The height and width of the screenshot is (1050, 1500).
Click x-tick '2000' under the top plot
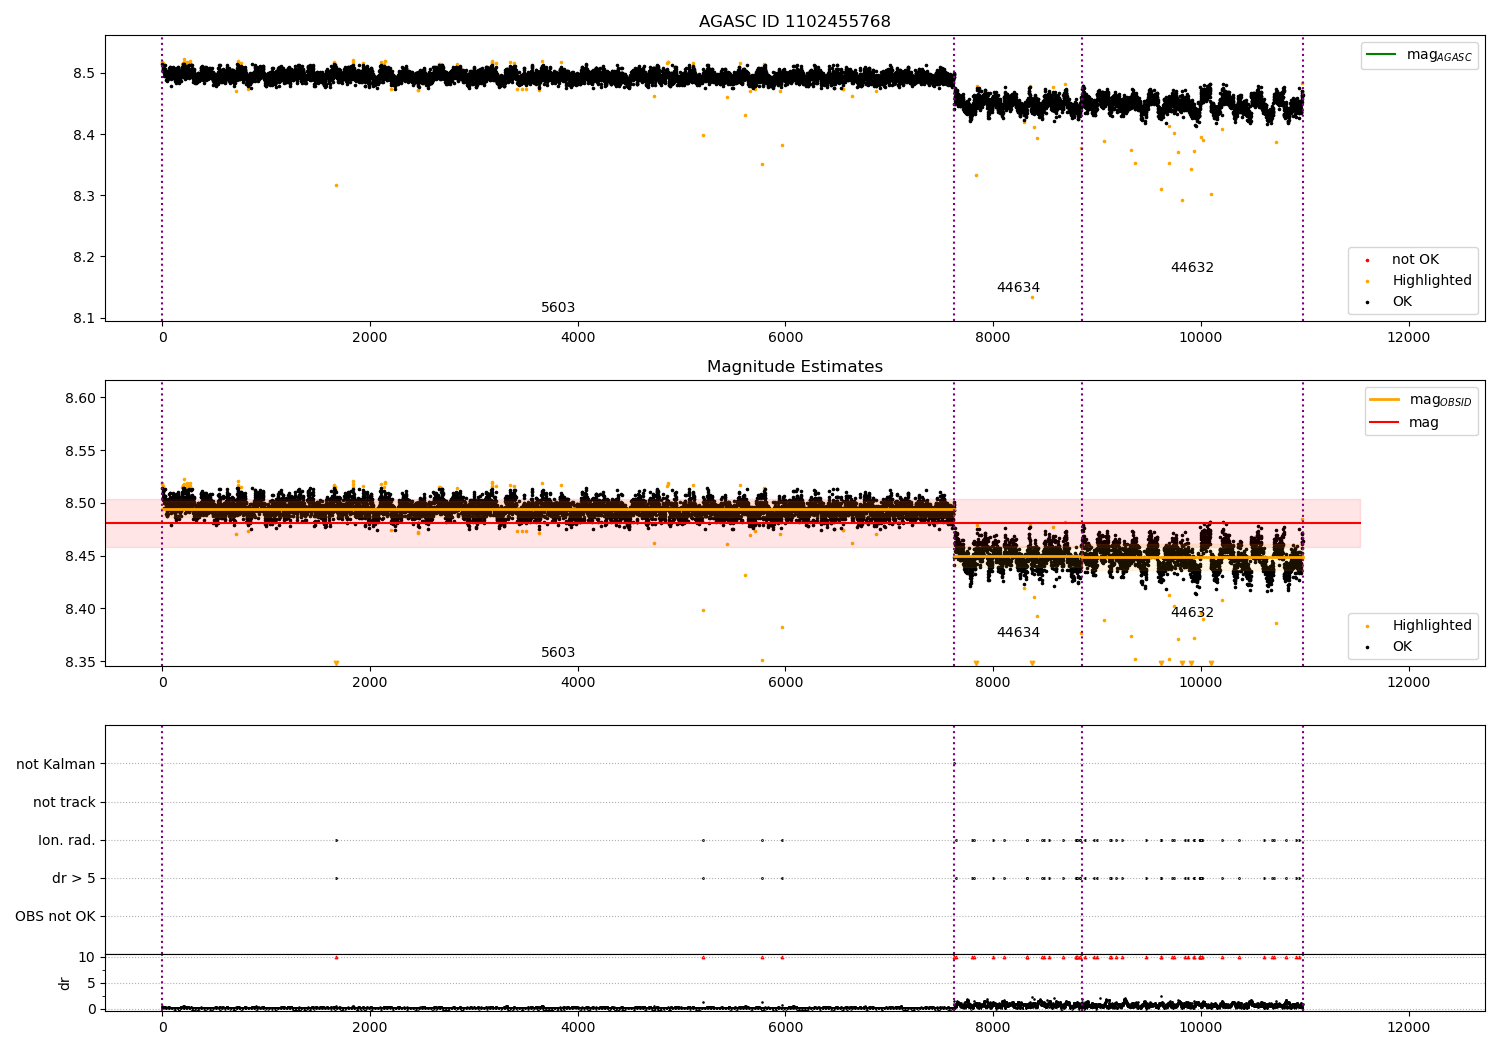pyautogui.click(x=370, y=338)
